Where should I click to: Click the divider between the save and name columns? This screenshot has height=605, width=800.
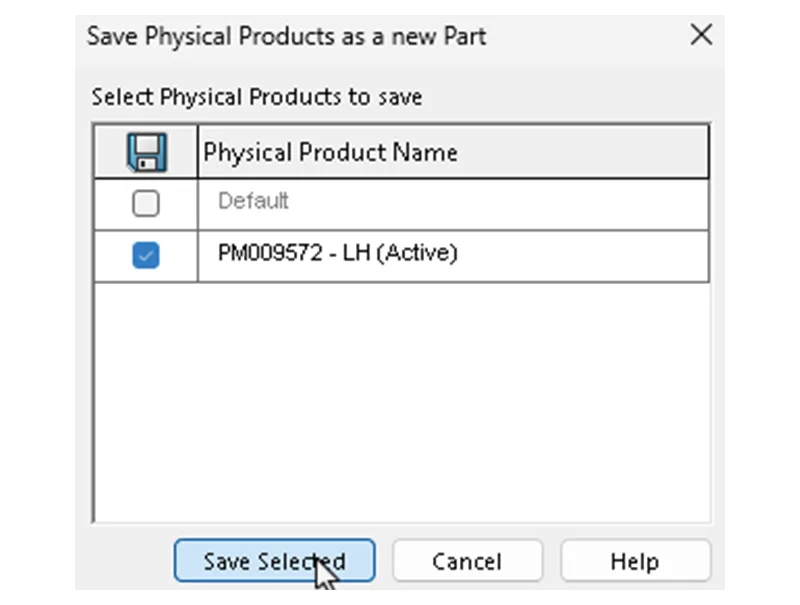tap(198, 153)
